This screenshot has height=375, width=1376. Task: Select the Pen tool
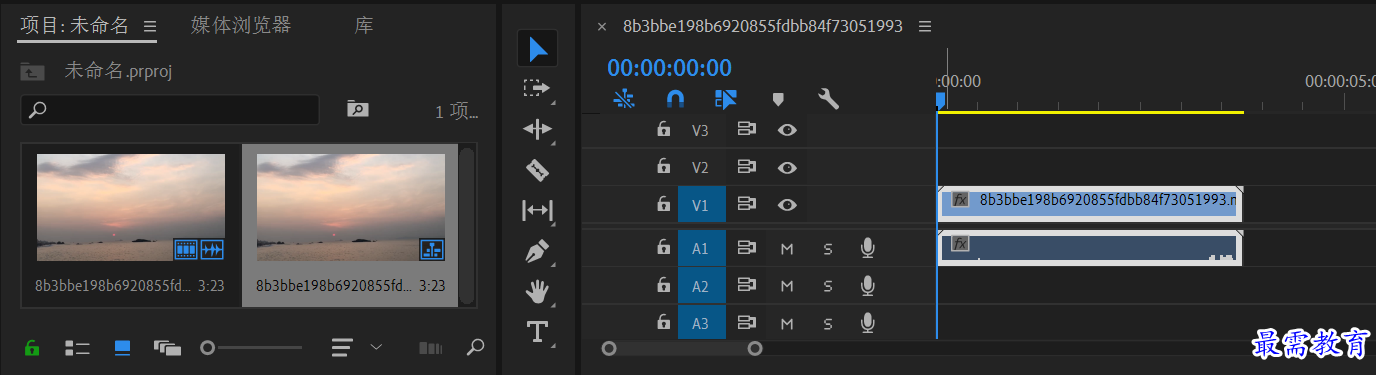point(537,251)
